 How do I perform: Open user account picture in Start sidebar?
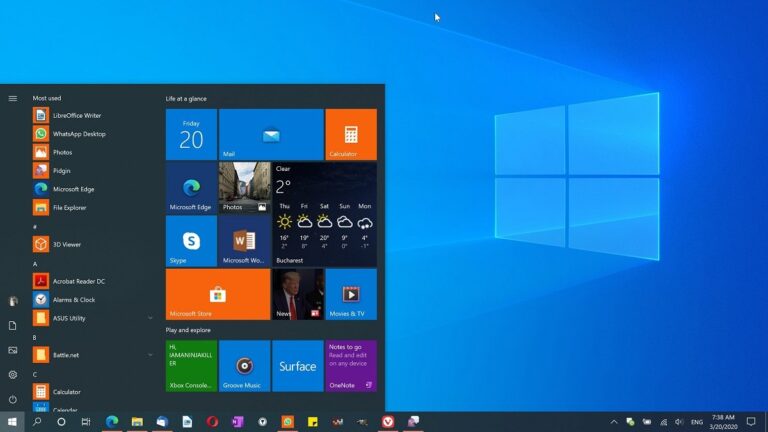click(x=13, y=301)
